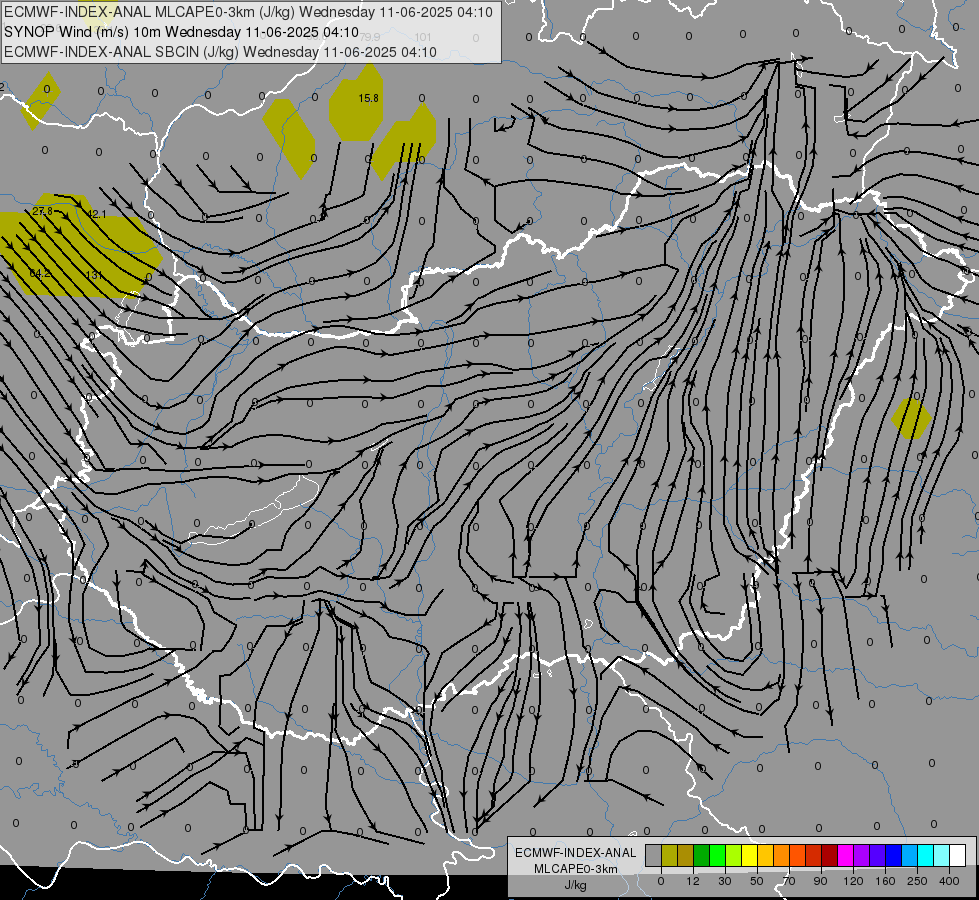Select the gray swatch in legend

pos(654,856)
